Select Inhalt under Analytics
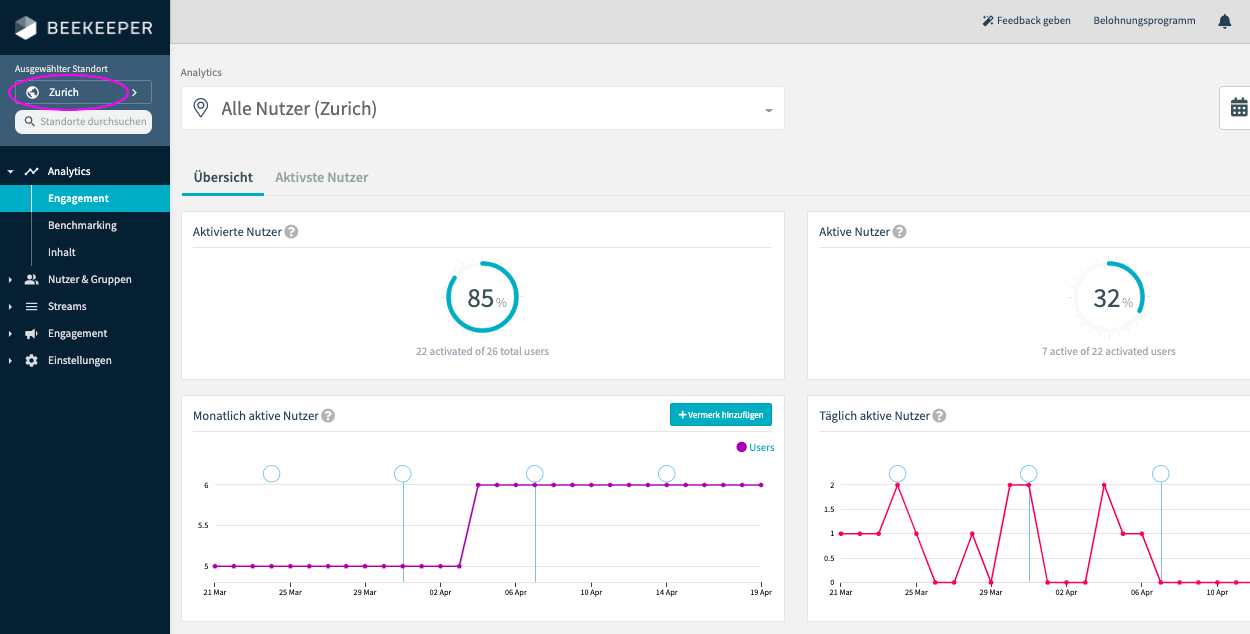 click(x=62, y=253)
